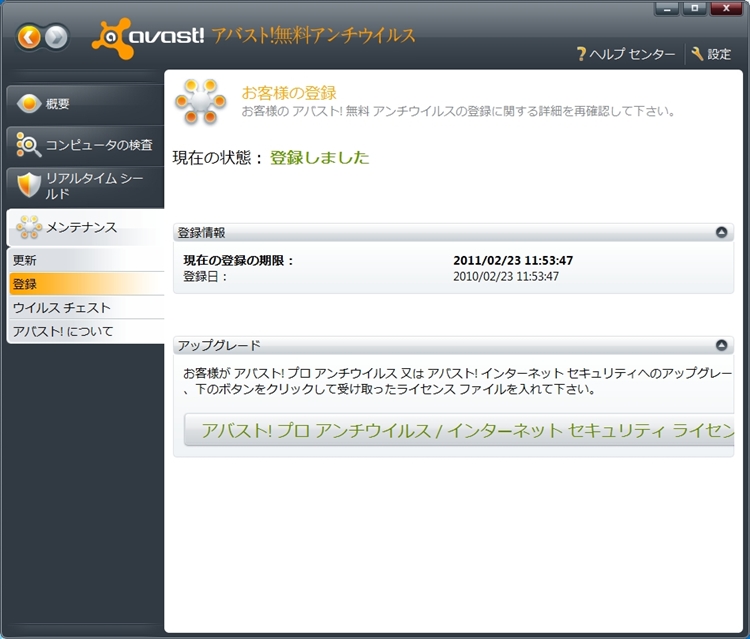The image size is (750, 639).
Task: Open リアルタイム シールド real-time shields section
Action: click(x=86, y=186)
